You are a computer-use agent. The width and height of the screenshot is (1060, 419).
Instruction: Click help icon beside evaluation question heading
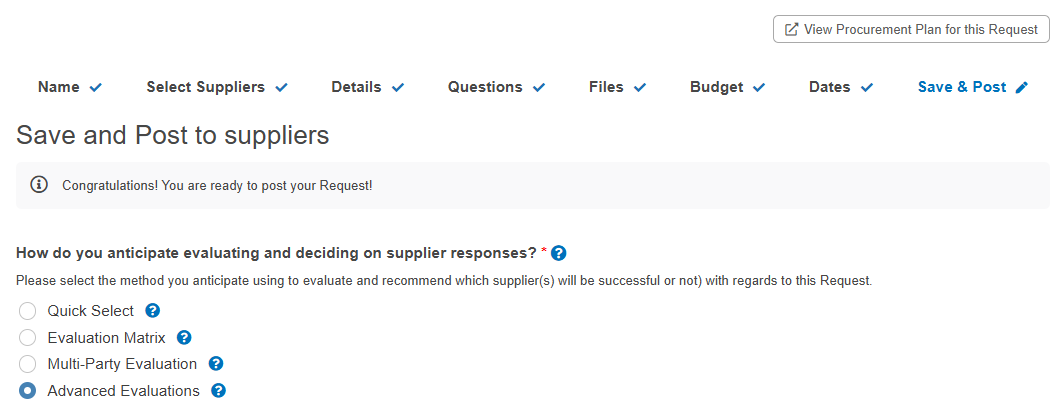click(558, 253)
